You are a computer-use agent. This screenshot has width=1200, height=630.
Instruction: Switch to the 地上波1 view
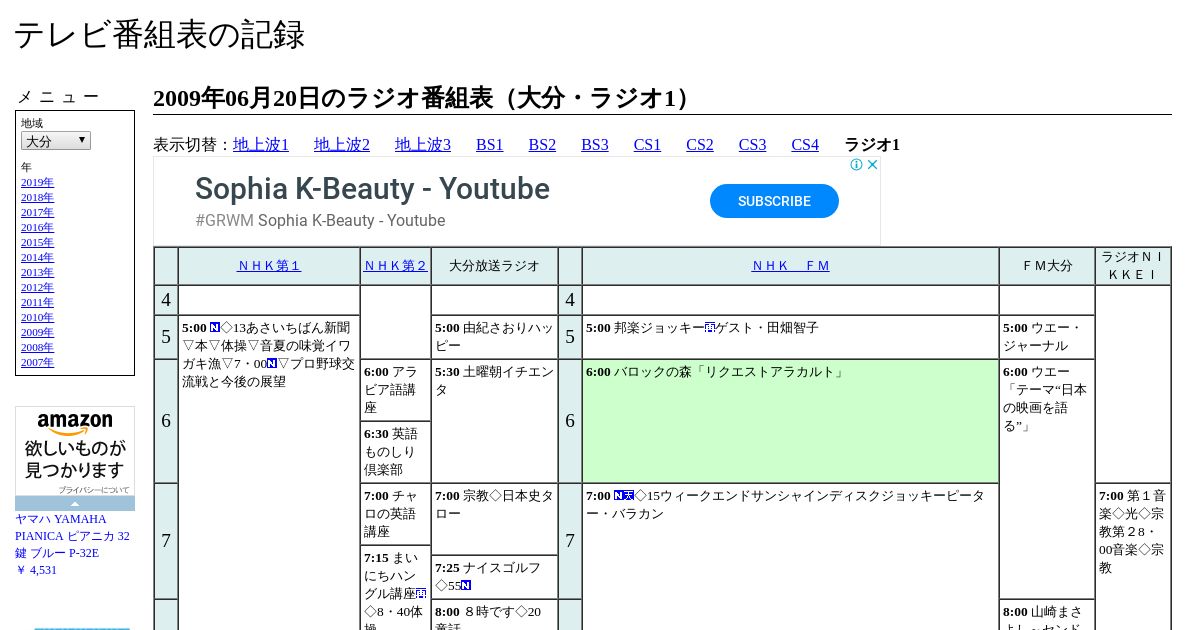(261, 145)
